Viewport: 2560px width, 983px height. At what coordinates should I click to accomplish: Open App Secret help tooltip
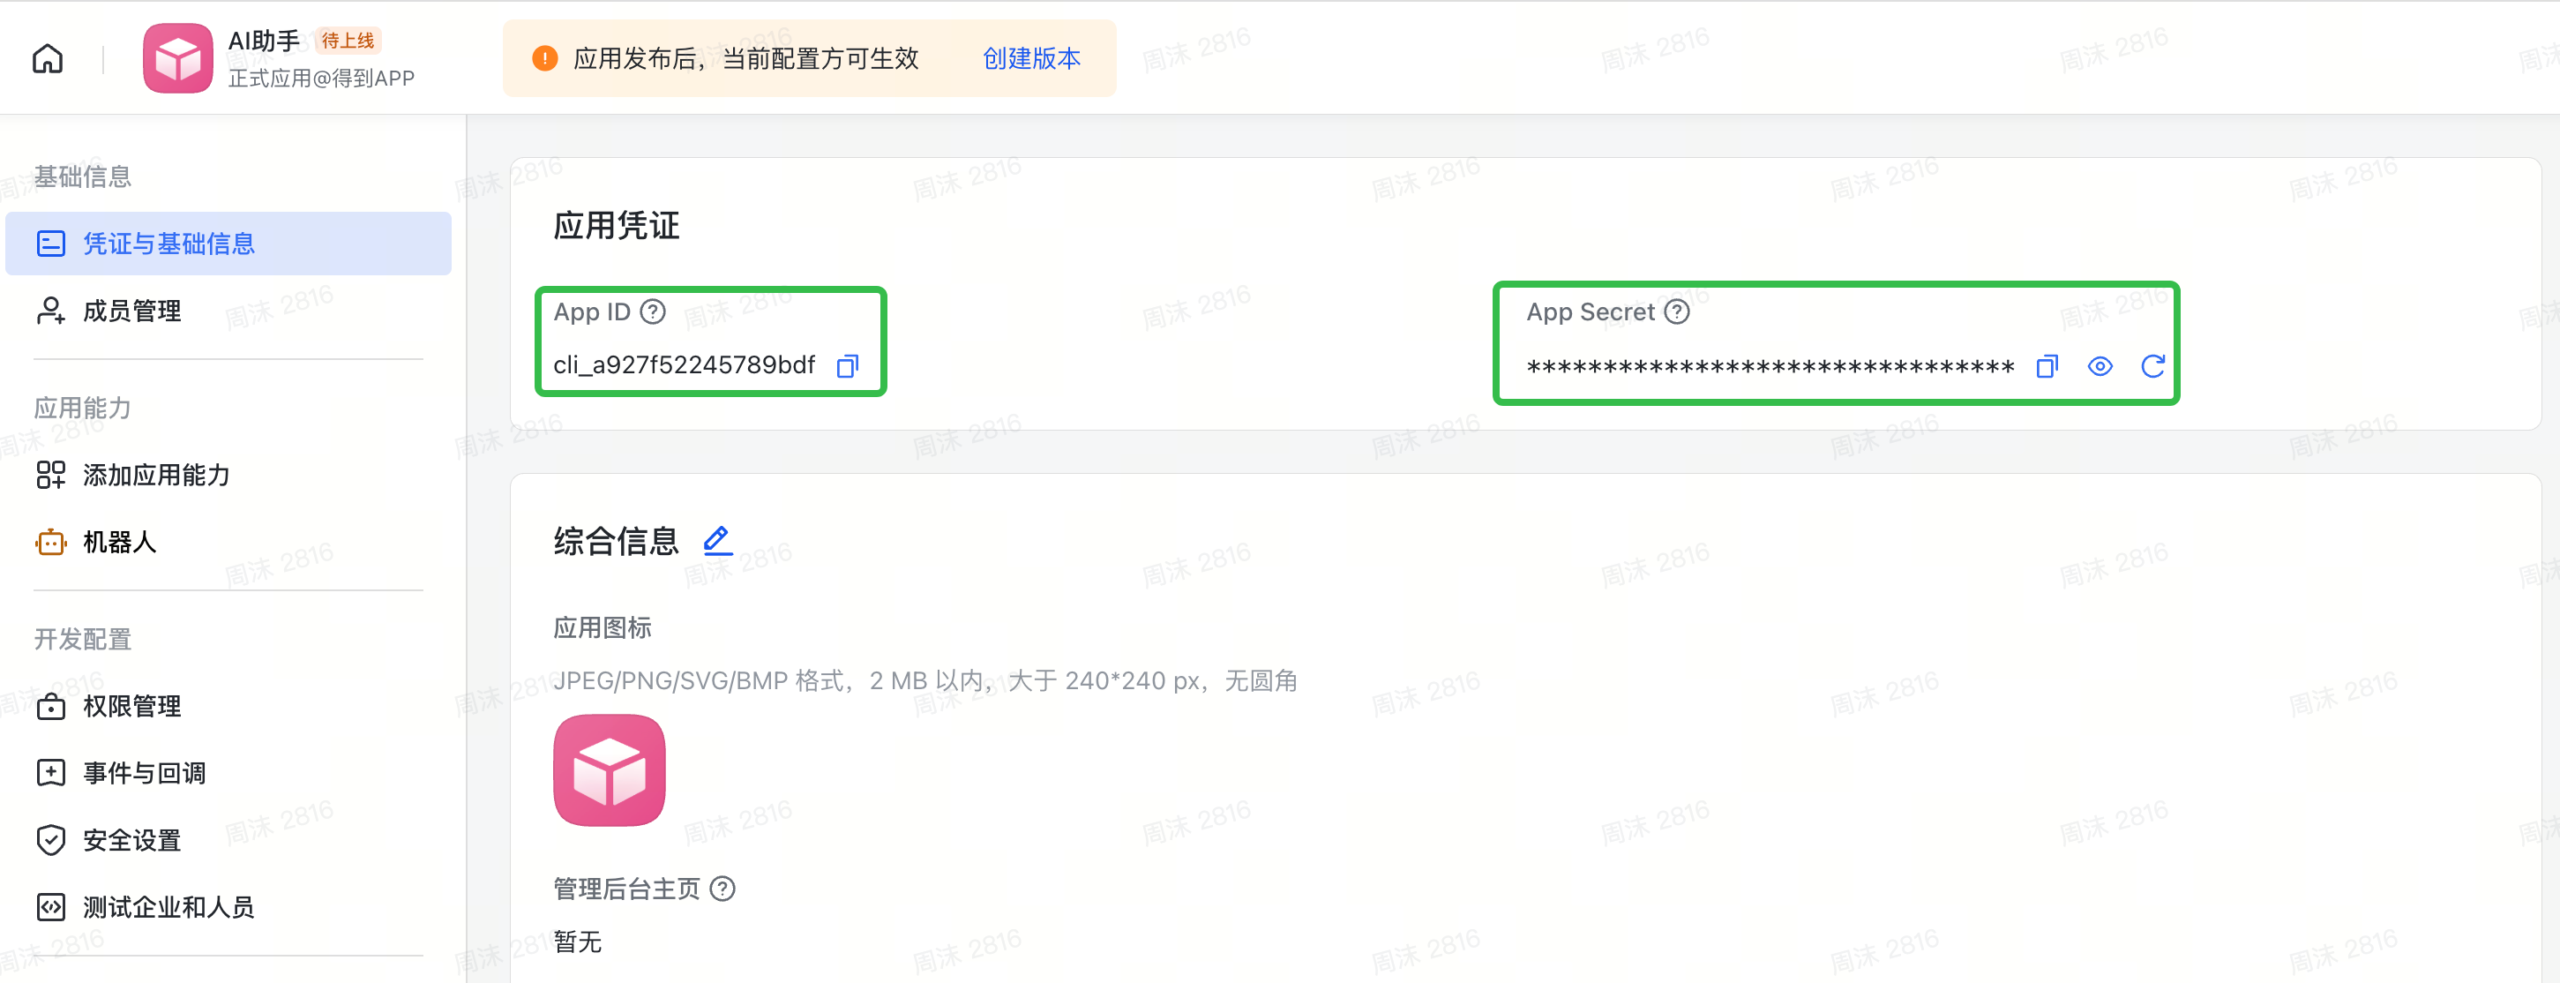[1679, 311]
